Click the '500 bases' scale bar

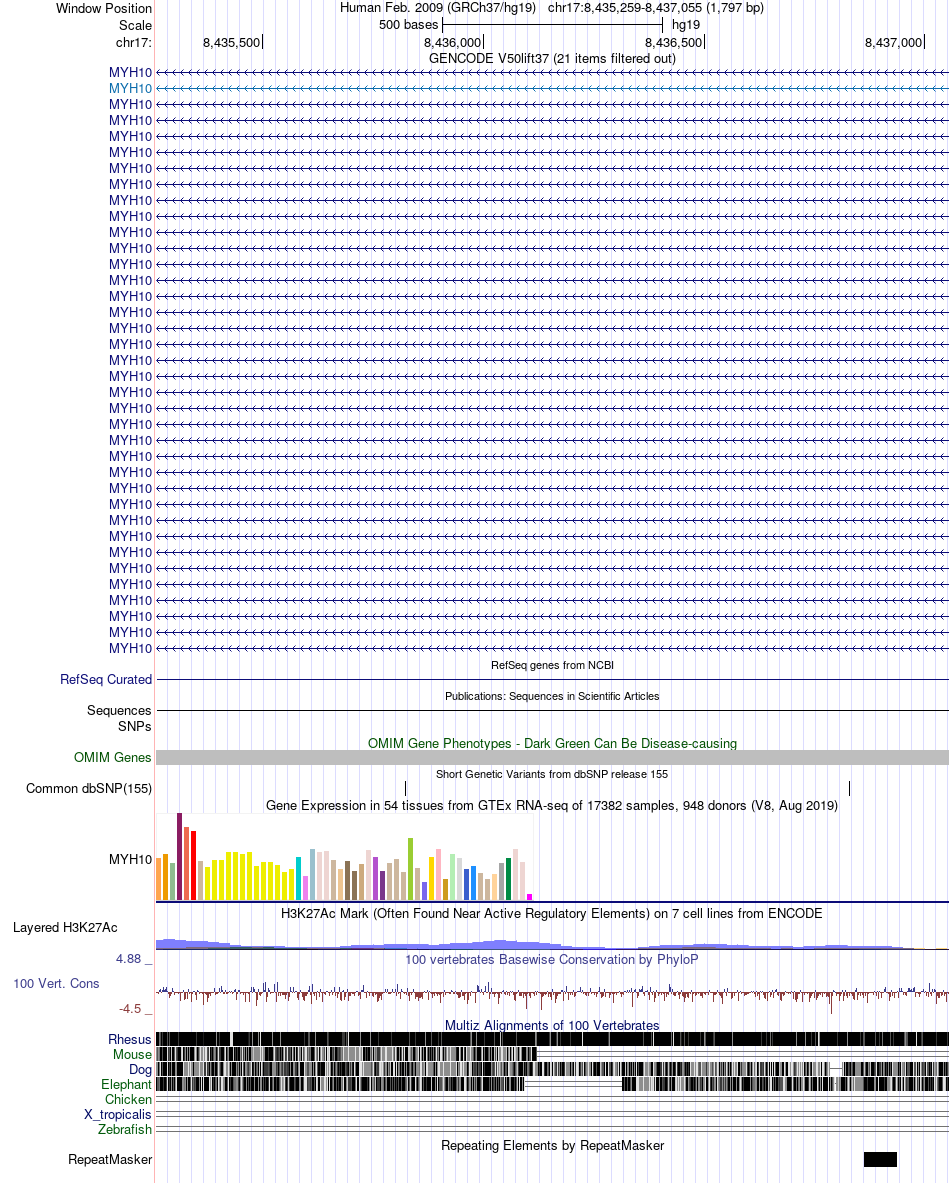[x=552, y=25]
